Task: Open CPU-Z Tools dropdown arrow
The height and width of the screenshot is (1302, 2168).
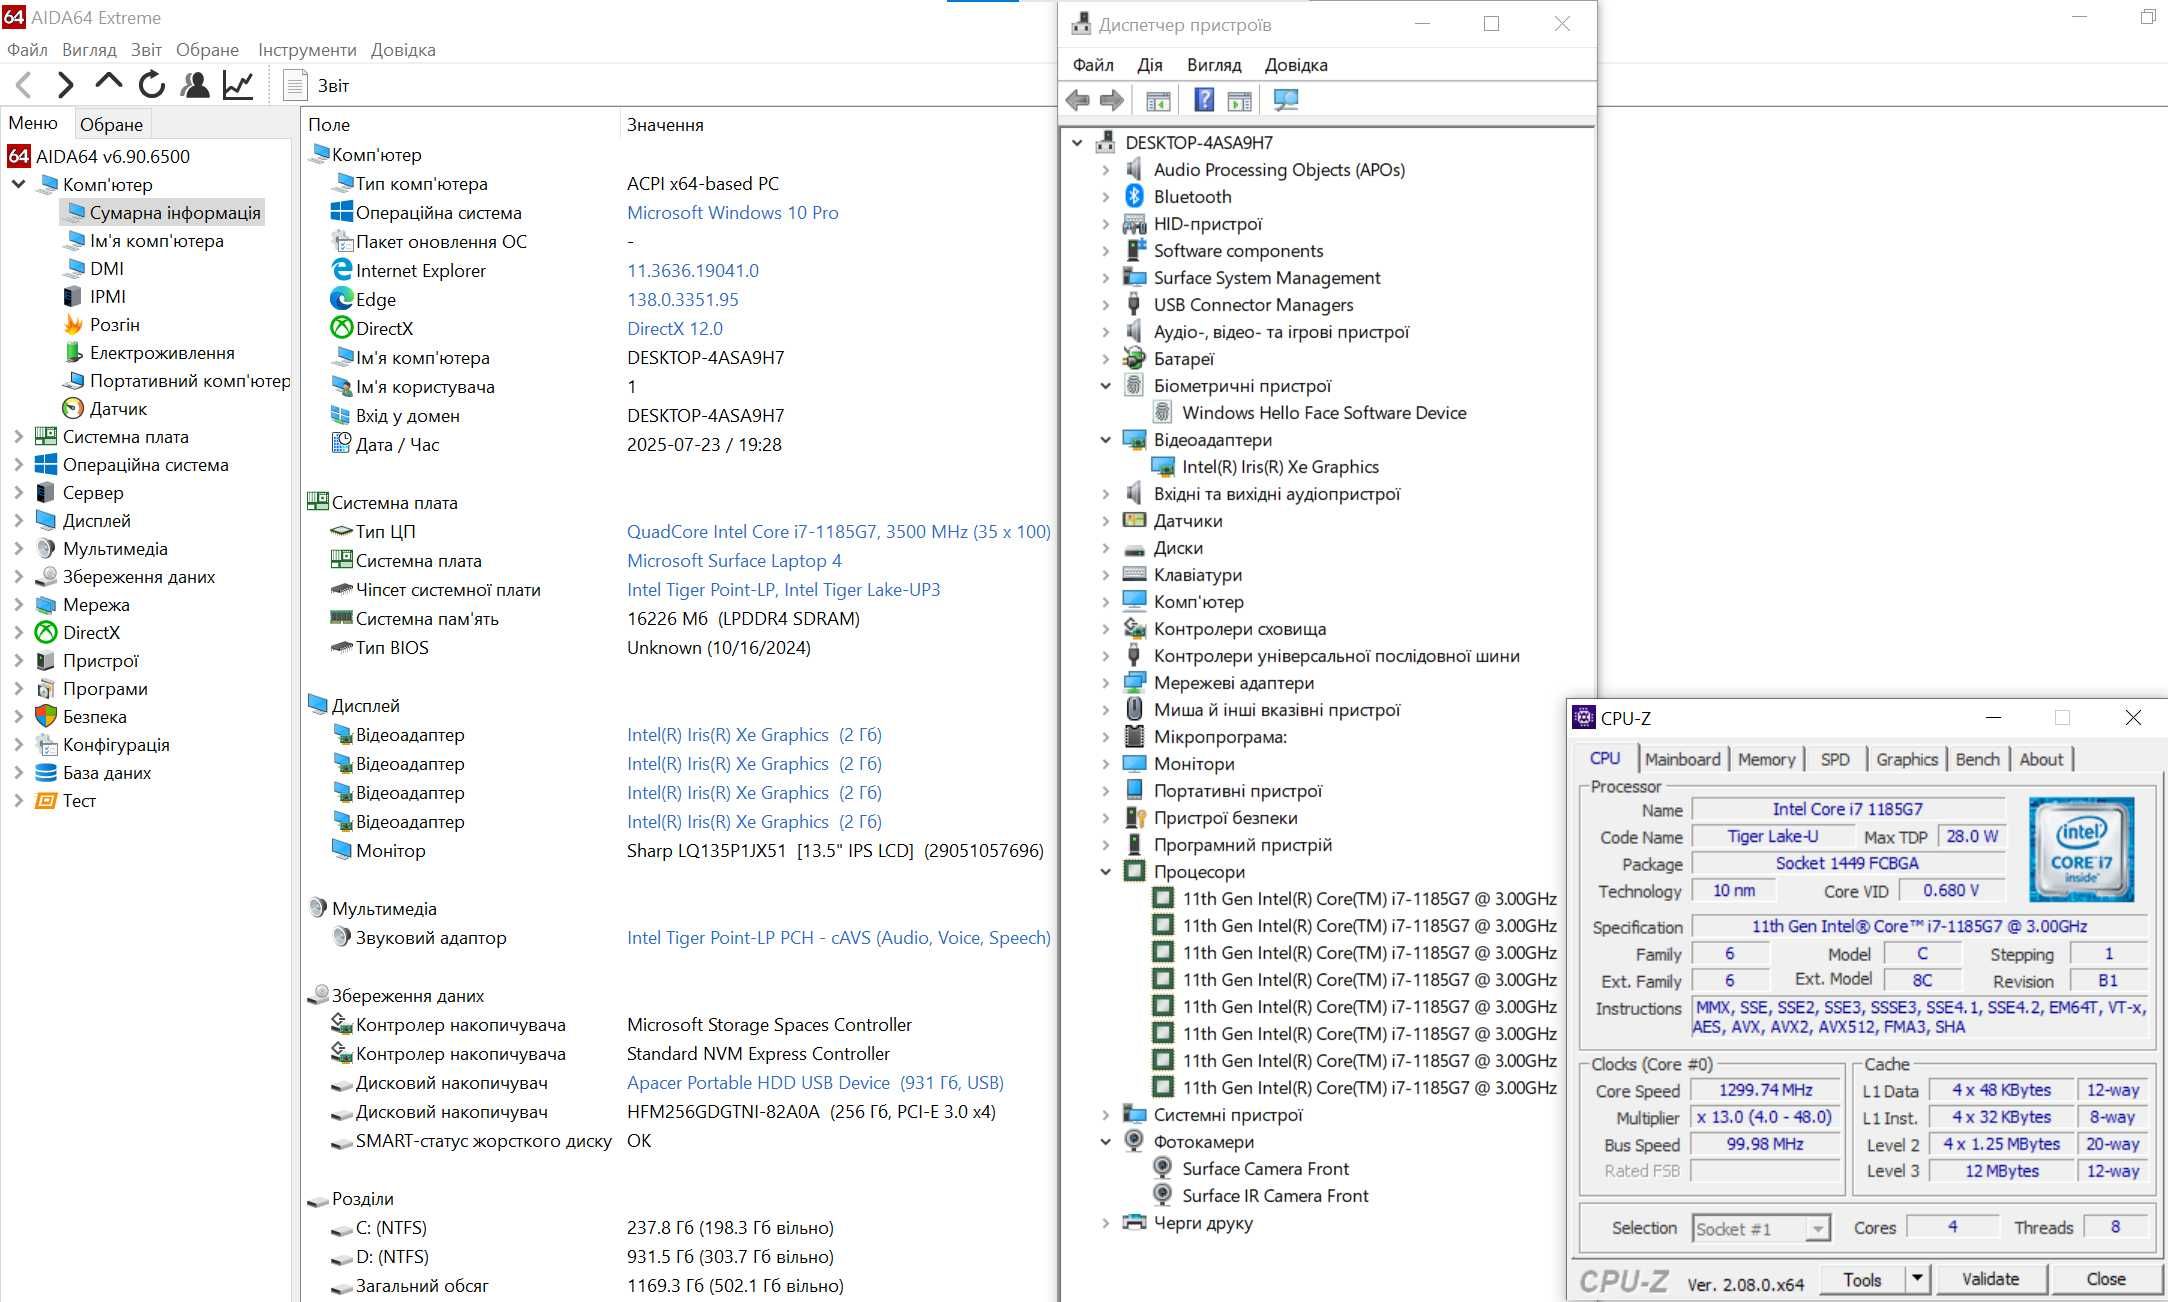Action: pyautogui.click(x=1917, y=1279)
